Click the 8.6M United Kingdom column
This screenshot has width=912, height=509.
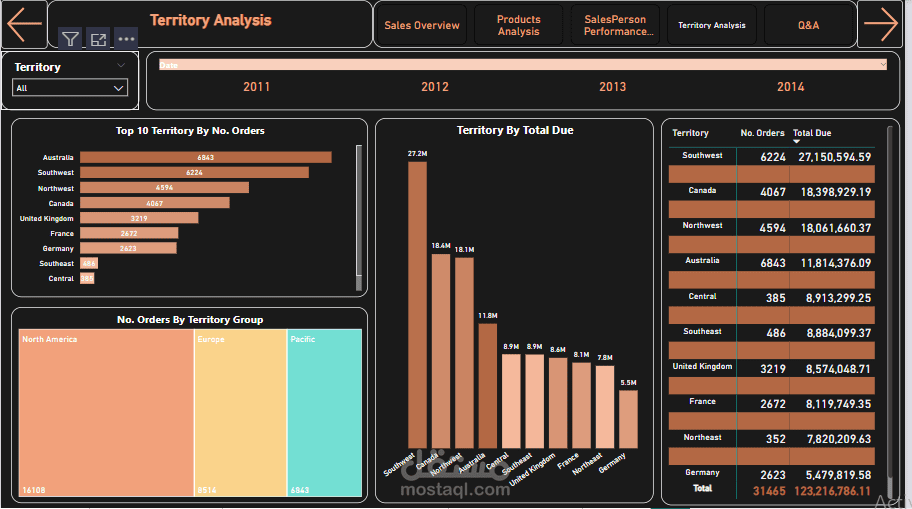coord(558,403)
